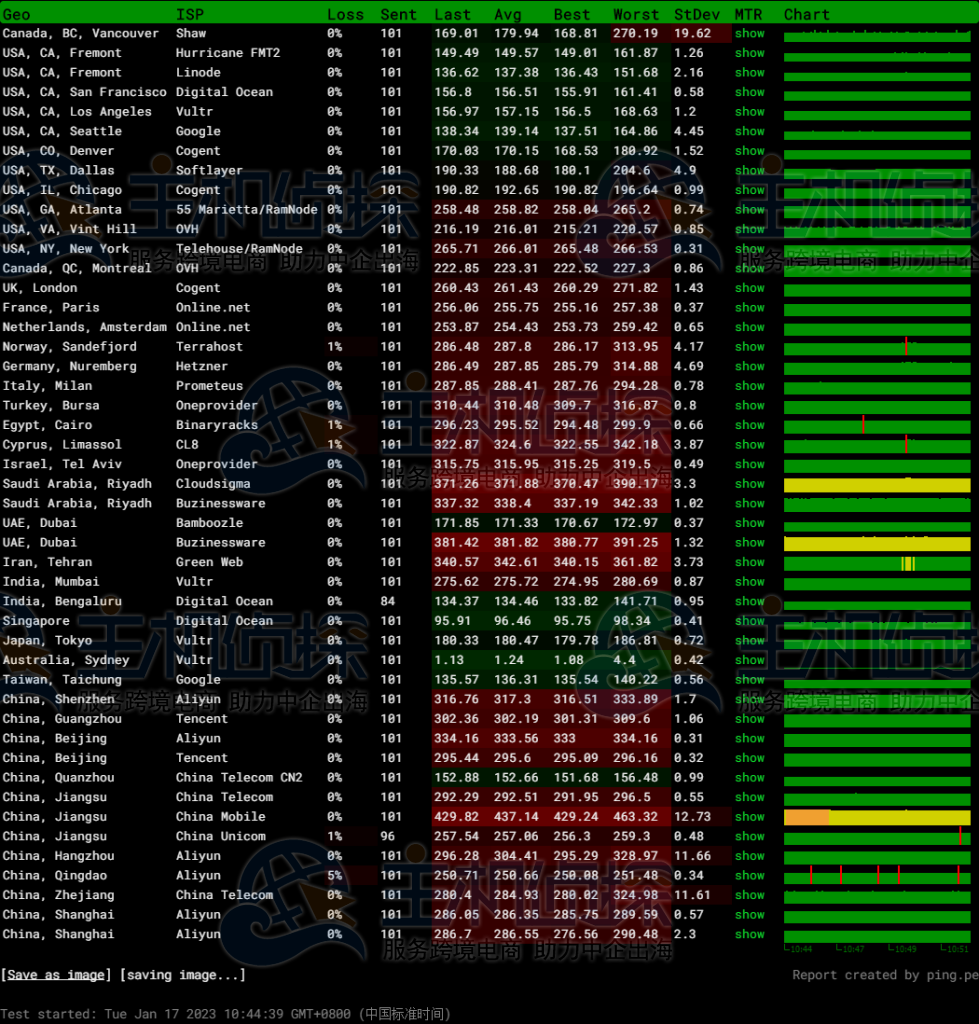The height and width of the screenshot is (1024, 979).
Task: Click the UAE Dubai Buzinessware yellow chart bar
Action: (x=877, y=543)
